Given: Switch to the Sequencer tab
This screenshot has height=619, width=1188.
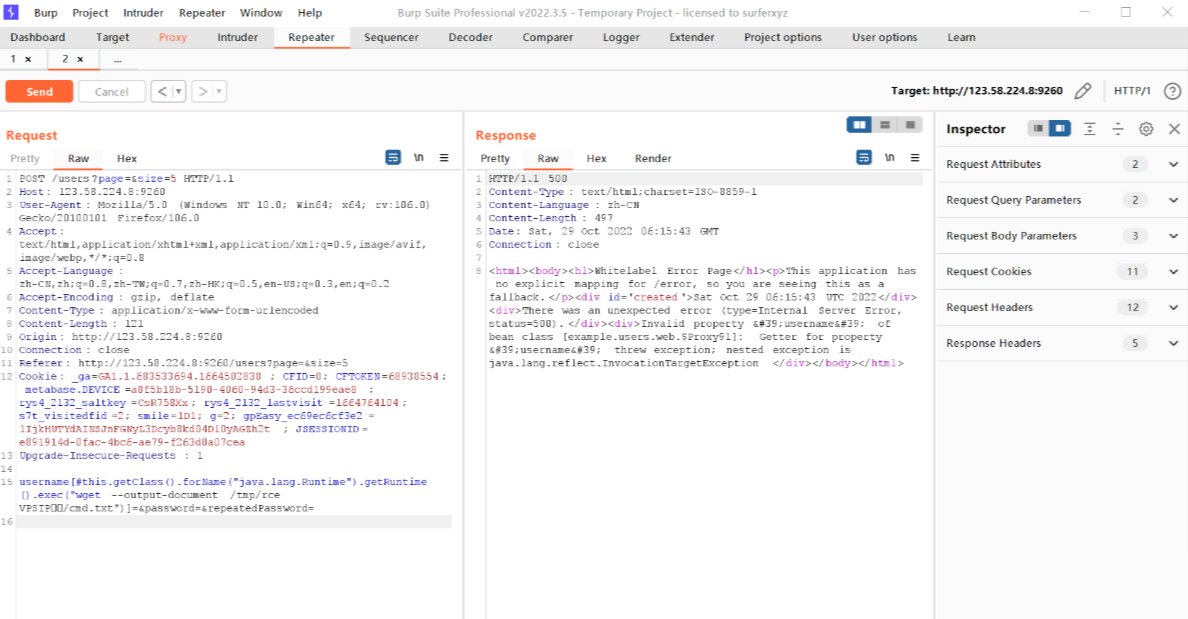Looking at the screenshot, I should point(391,37).
